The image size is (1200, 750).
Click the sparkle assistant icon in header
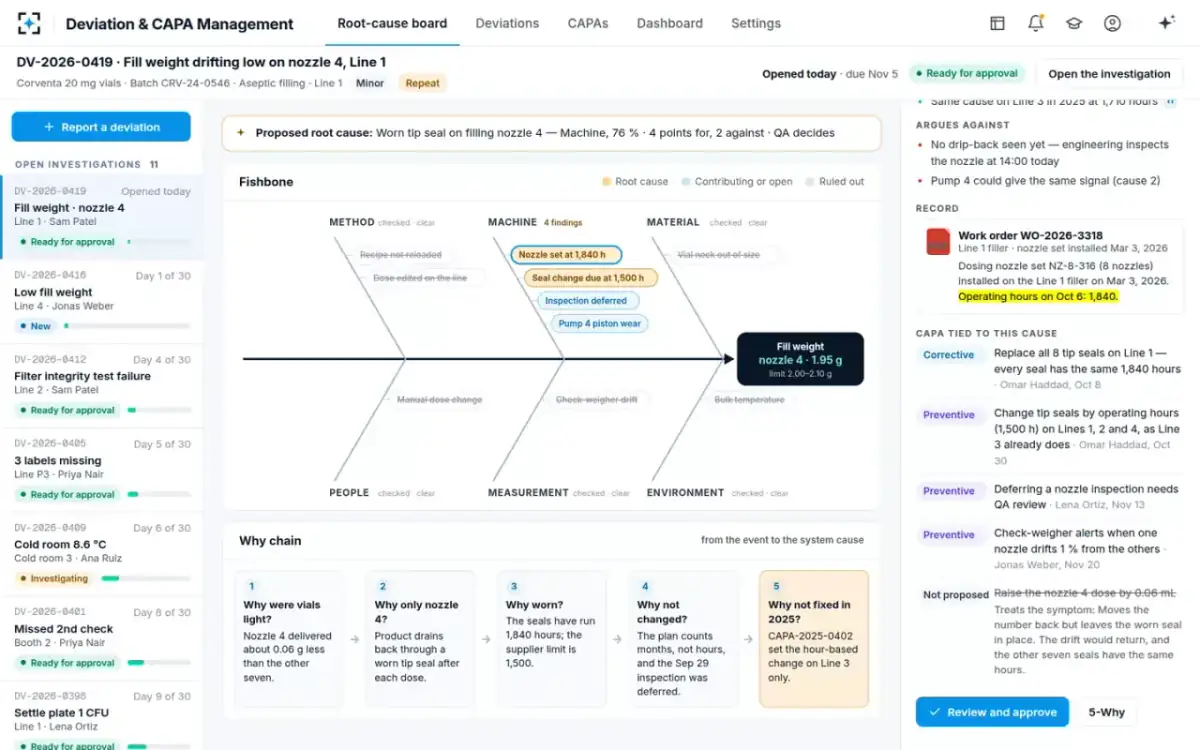[1166, 23]
